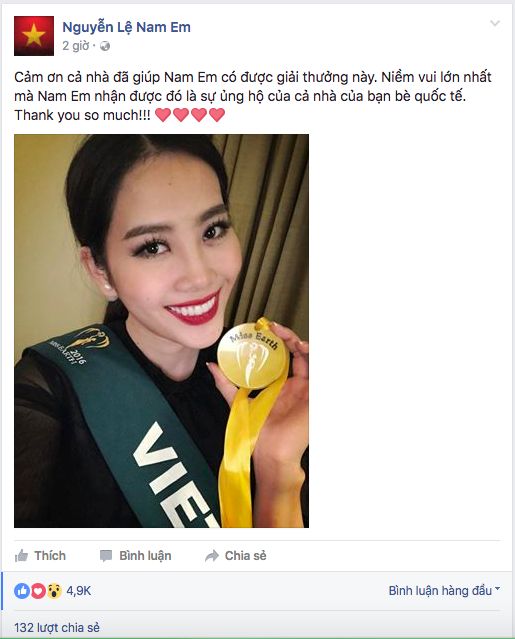Click the post text 'Thank you so much!!!'
The image size is (515, 639).
pos(82,115)
